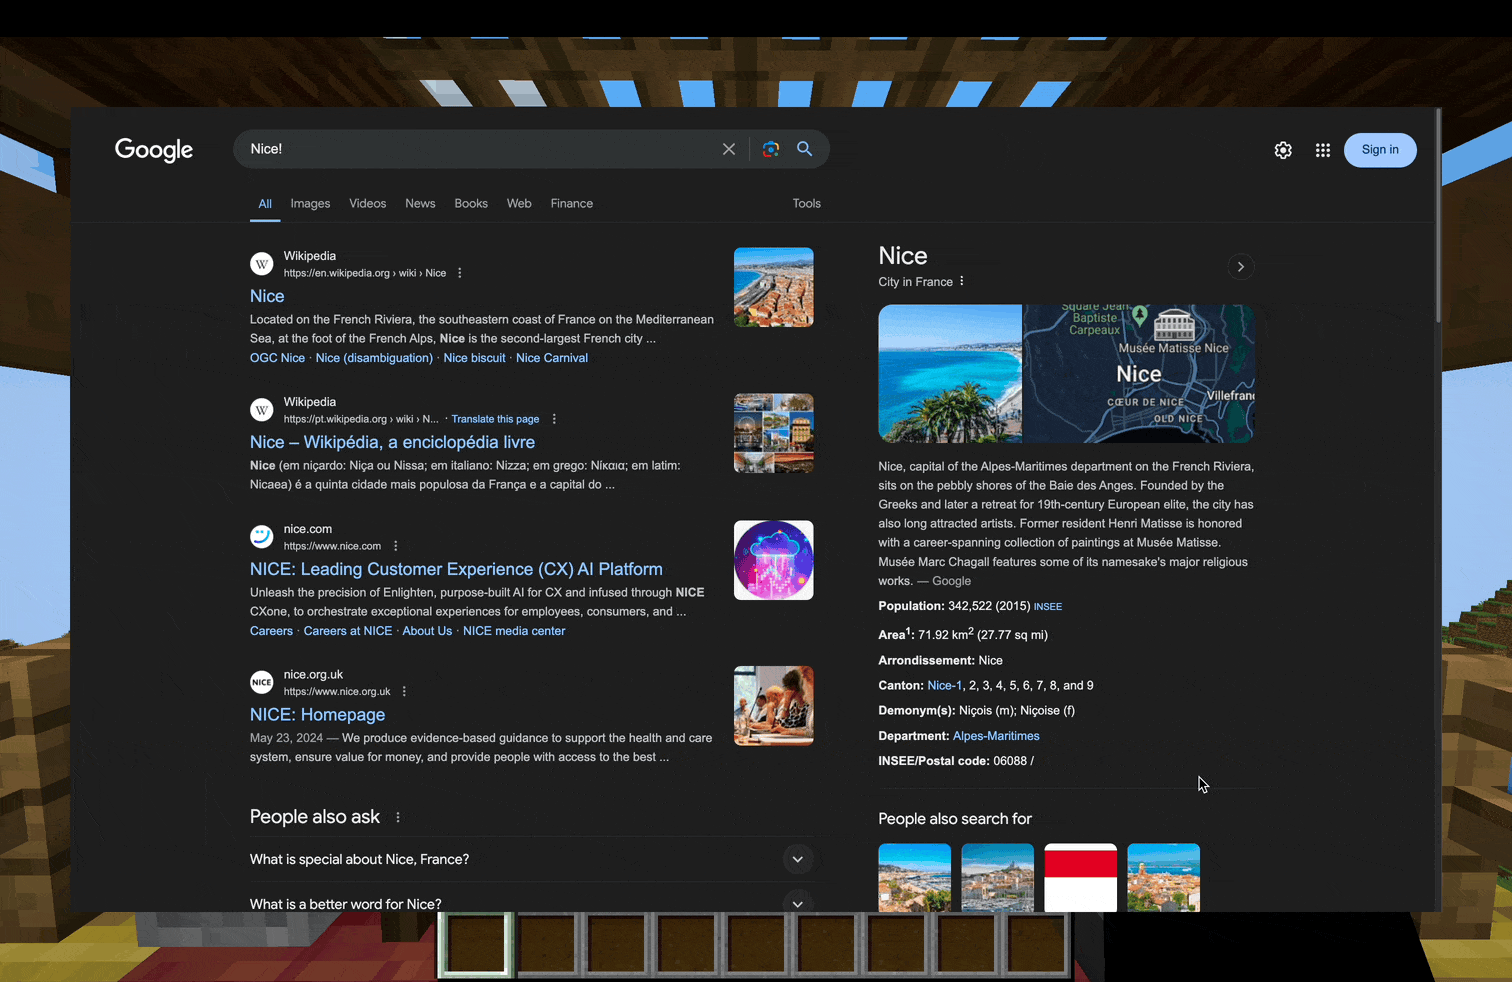Screen dimensions: 1512x982
Task: Open three-dot menu next to City in France
Action: pos(962,282)
